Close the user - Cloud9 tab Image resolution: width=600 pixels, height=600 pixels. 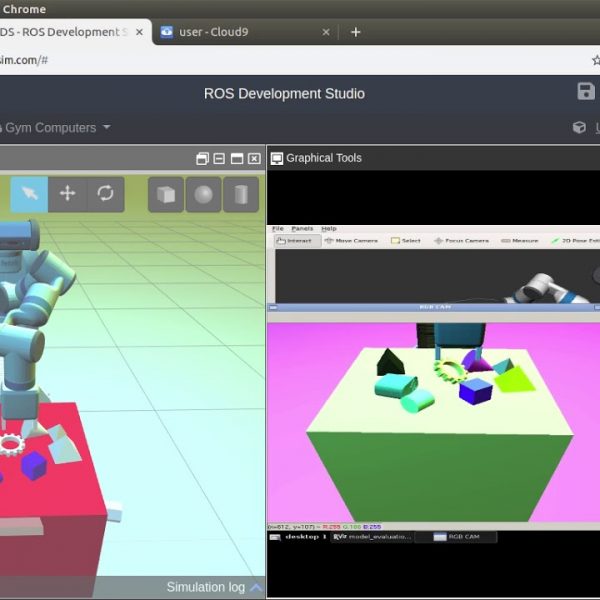326,32
